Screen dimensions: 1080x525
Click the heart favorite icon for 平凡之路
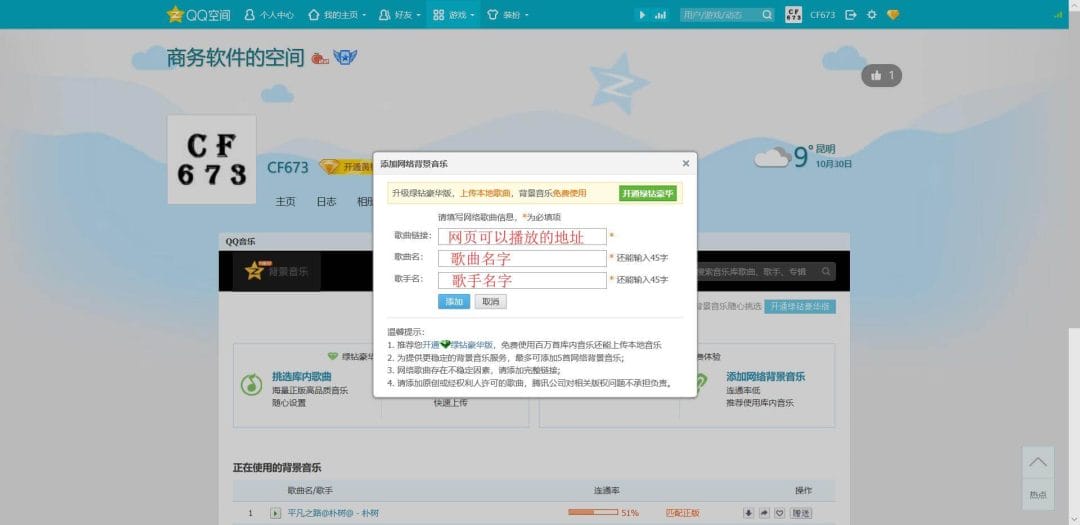[780, 513]
